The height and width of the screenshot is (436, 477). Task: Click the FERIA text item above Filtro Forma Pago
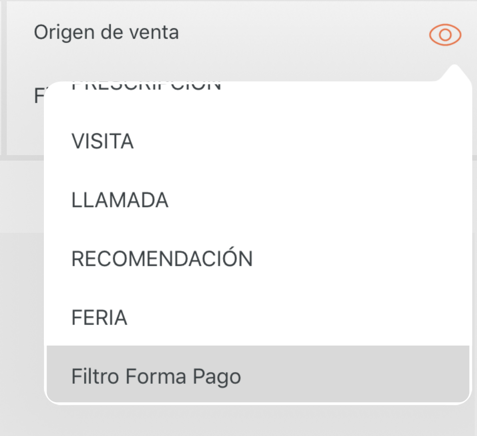99,317
